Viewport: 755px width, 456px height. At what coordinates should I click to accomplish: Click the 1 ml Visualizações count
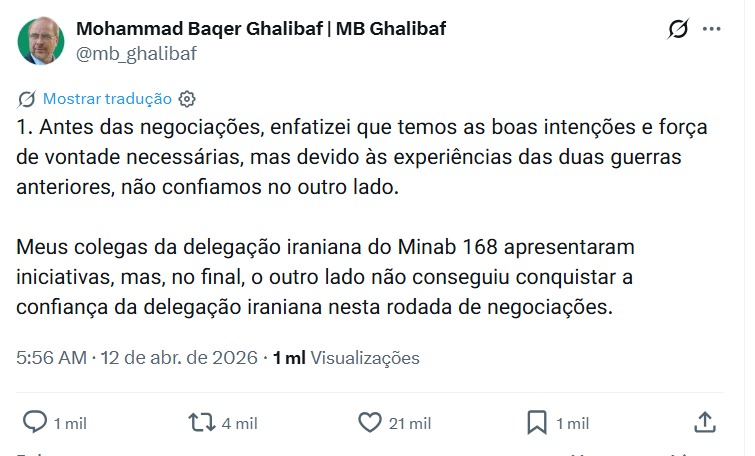[347, 358]
